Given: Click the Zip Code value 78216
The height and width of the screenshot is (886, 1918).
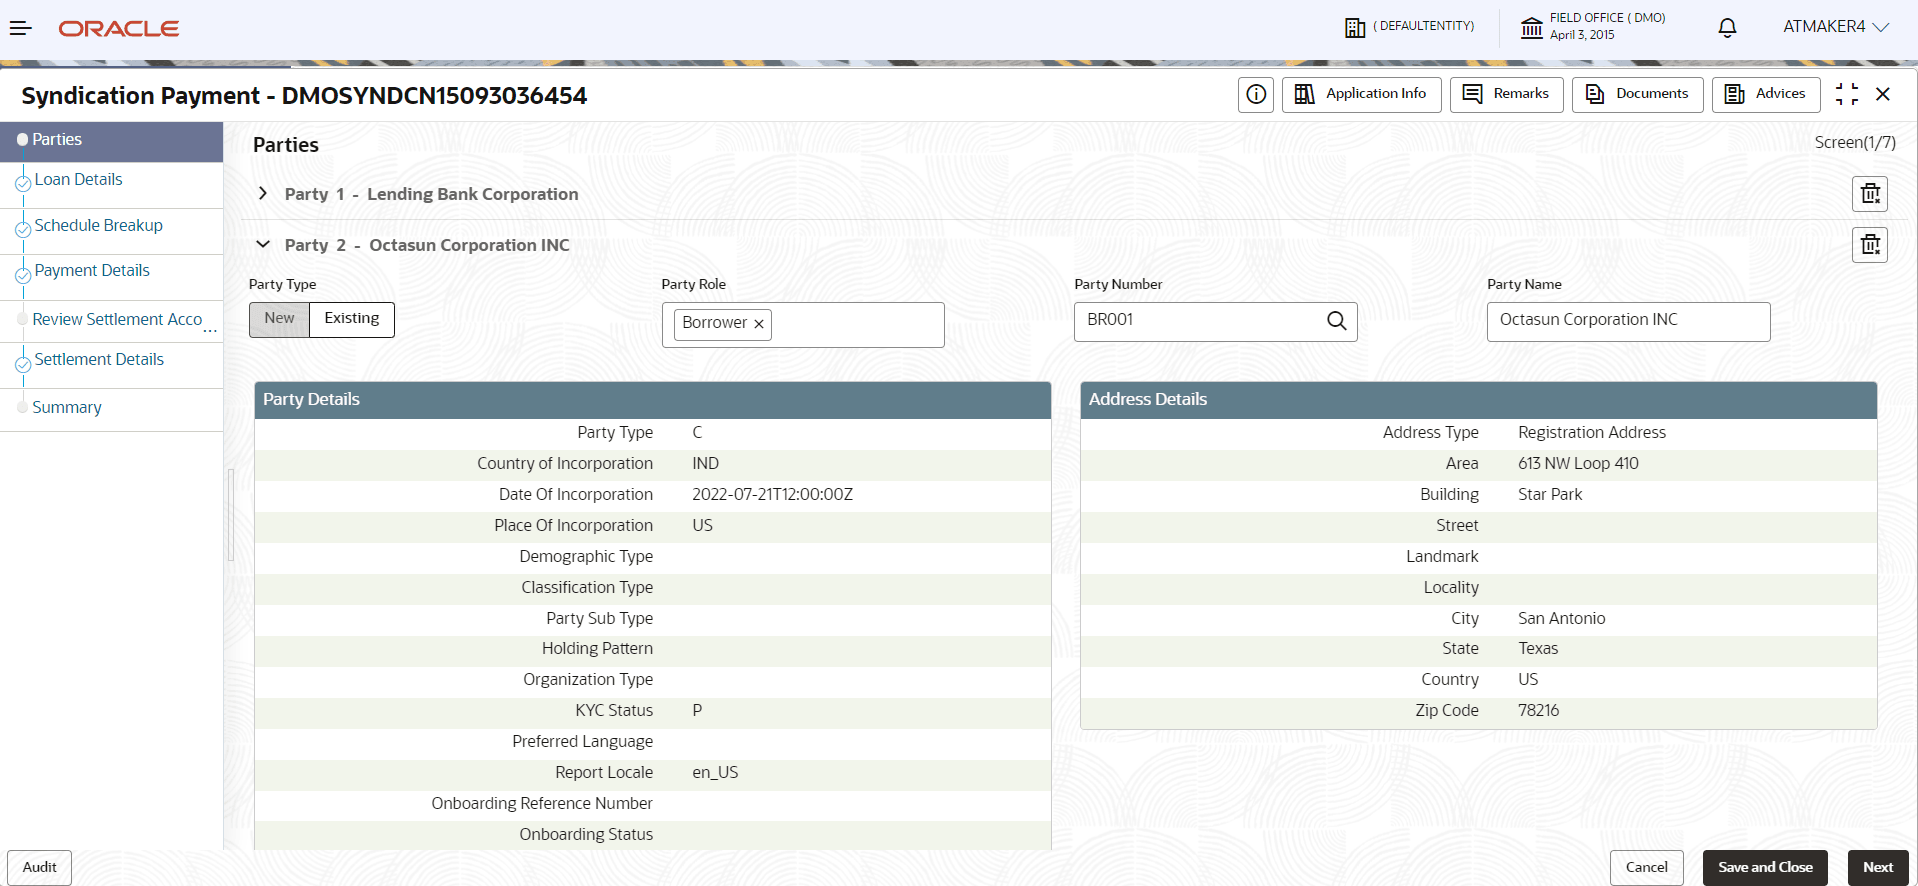Looking at the screenshot, I should 1538,711.
